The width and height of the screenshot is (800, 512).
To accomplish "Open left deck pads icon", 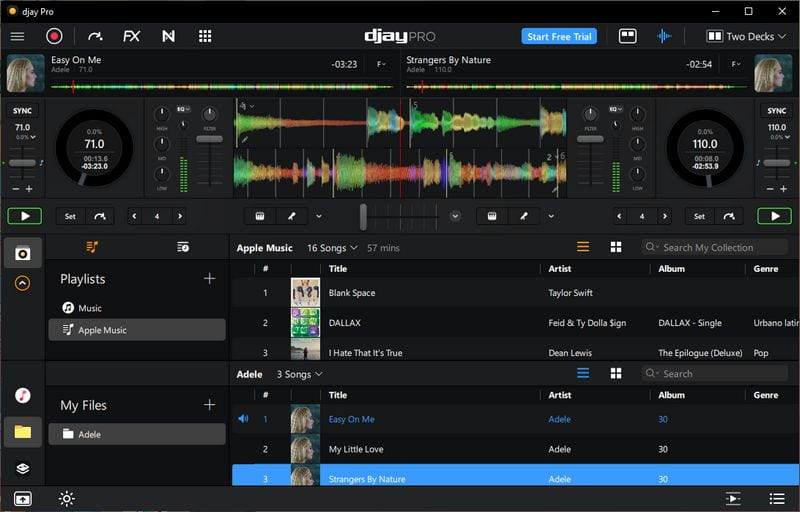I will coord(260,216).
